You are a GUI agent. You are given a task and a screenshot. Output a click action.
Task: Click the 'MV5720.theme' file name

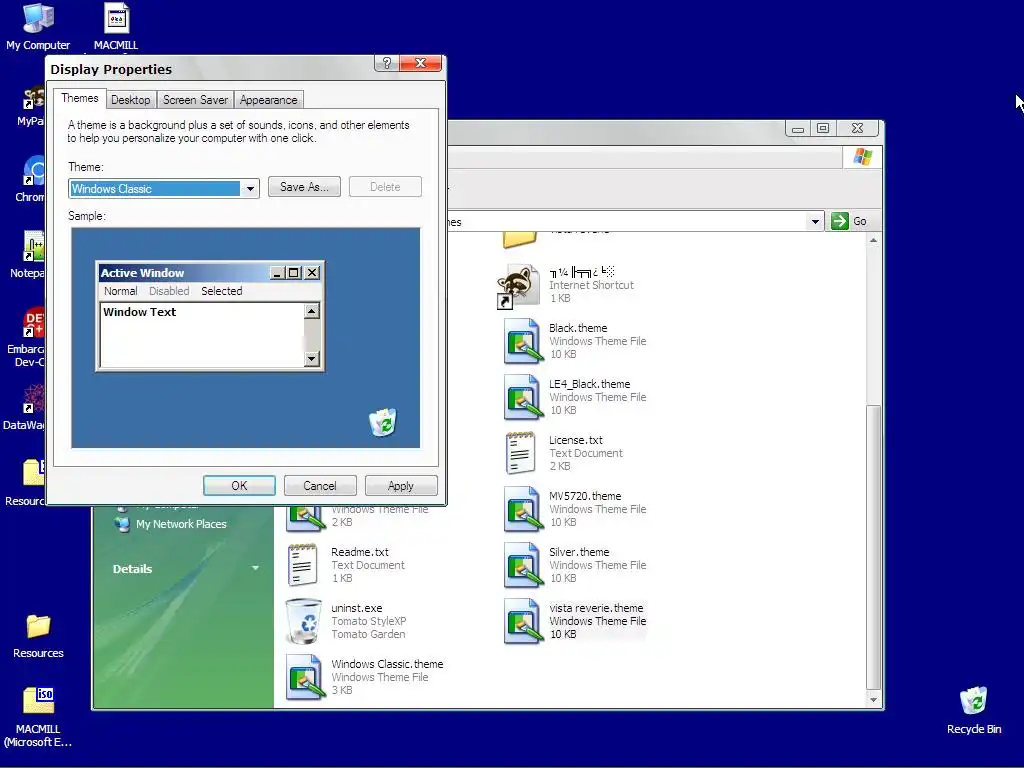pos(585,496)
